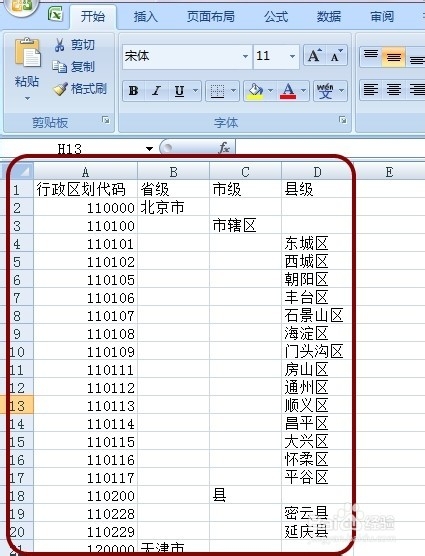Select column A header

point(85,172)
